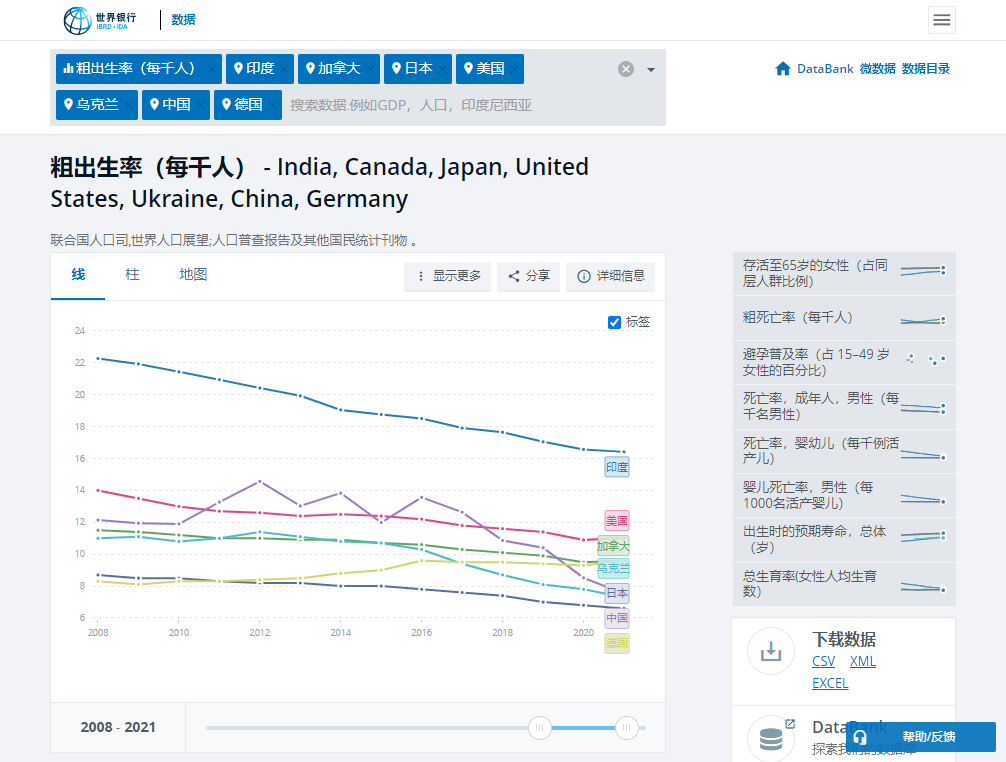Click the 2008 - 2021 year range text
1006x762 pixels.
(x=118, y=727)
